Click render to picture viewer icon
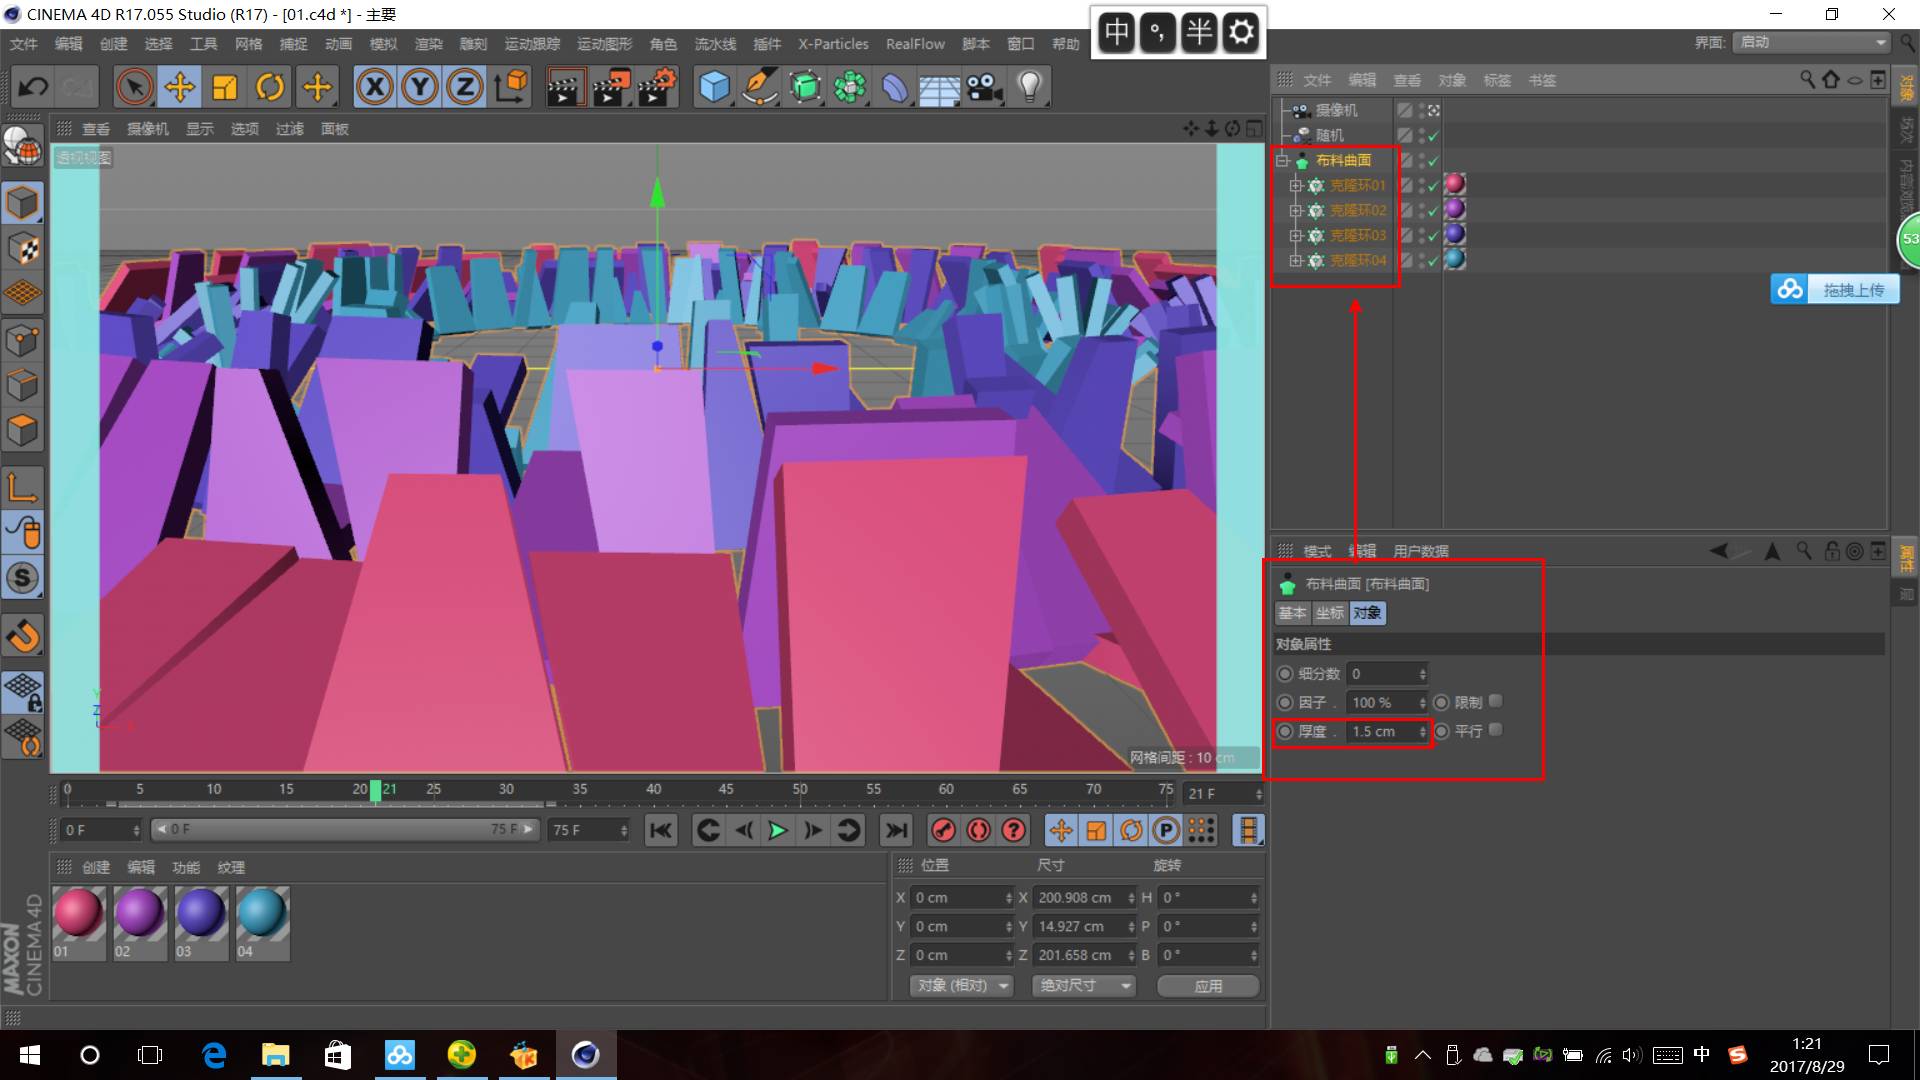Screen dimensions: 1920x1080 pos(611,87)
